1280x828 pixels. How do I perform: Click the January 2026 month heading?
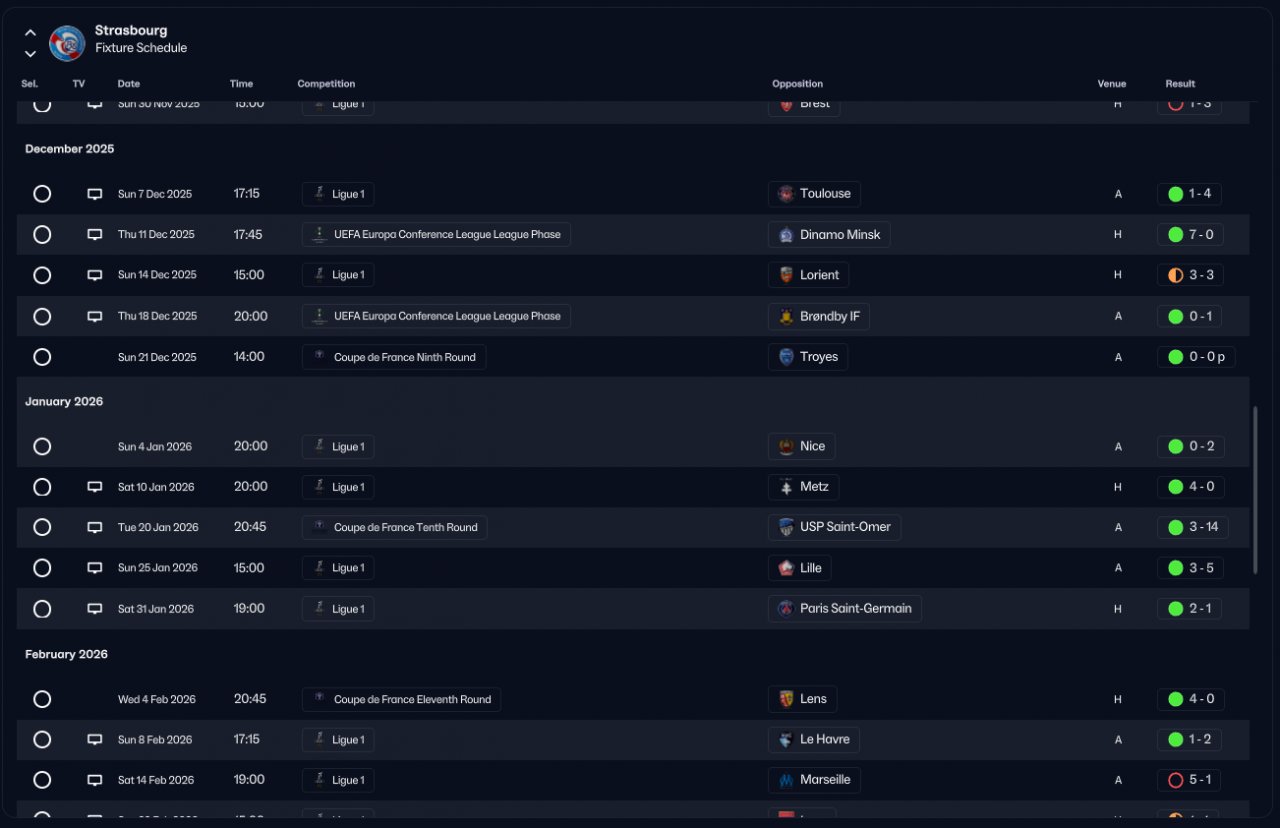pos(64,402)
